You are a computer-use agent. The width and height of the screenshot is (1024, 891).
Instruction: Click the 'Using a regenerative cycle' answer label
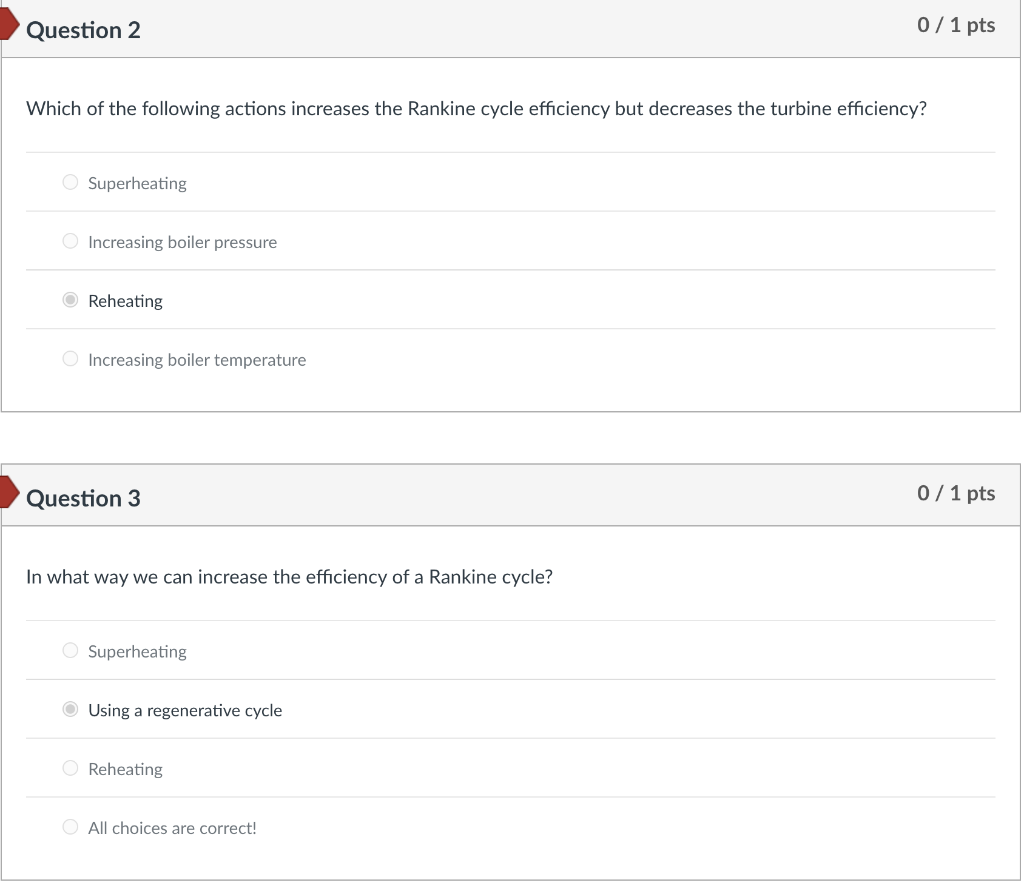(185, 711)
